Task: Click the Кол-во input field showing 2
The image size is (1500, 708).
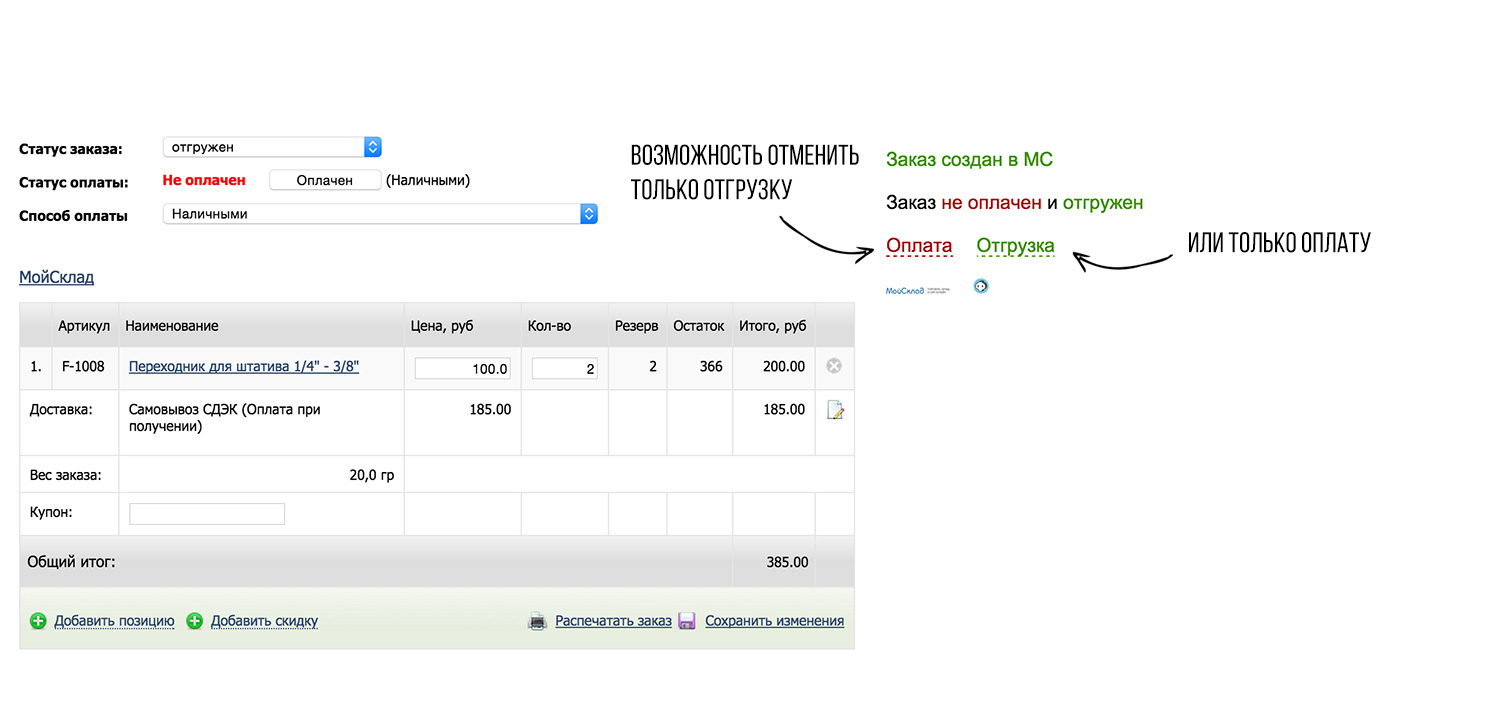Action: [x=565, y=369]
